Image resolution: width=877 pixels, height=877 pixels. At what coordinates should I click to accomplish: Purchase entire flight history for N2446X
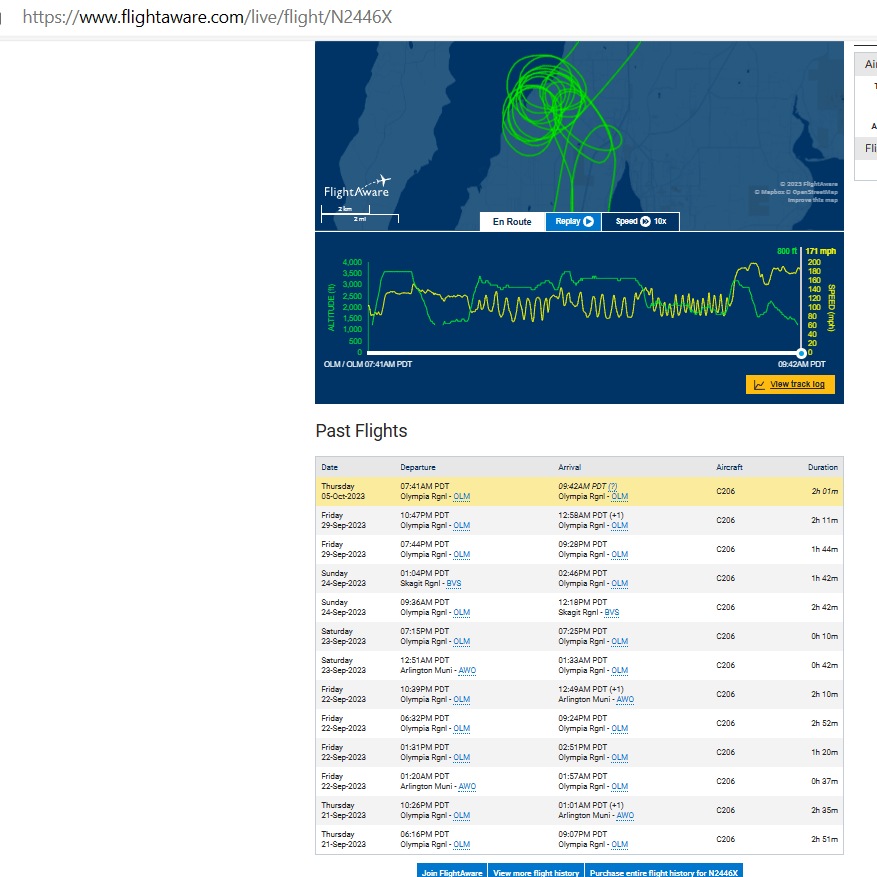[x=664, y=872]
